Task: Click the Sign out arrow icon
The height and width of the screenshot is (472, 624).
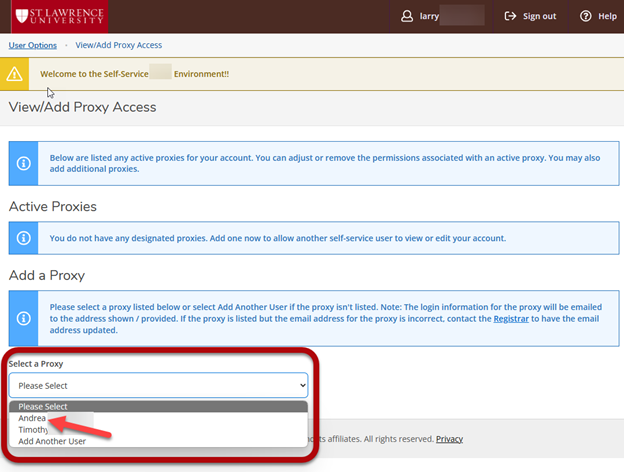Action: pyautogui.click(x=511, y=16)
